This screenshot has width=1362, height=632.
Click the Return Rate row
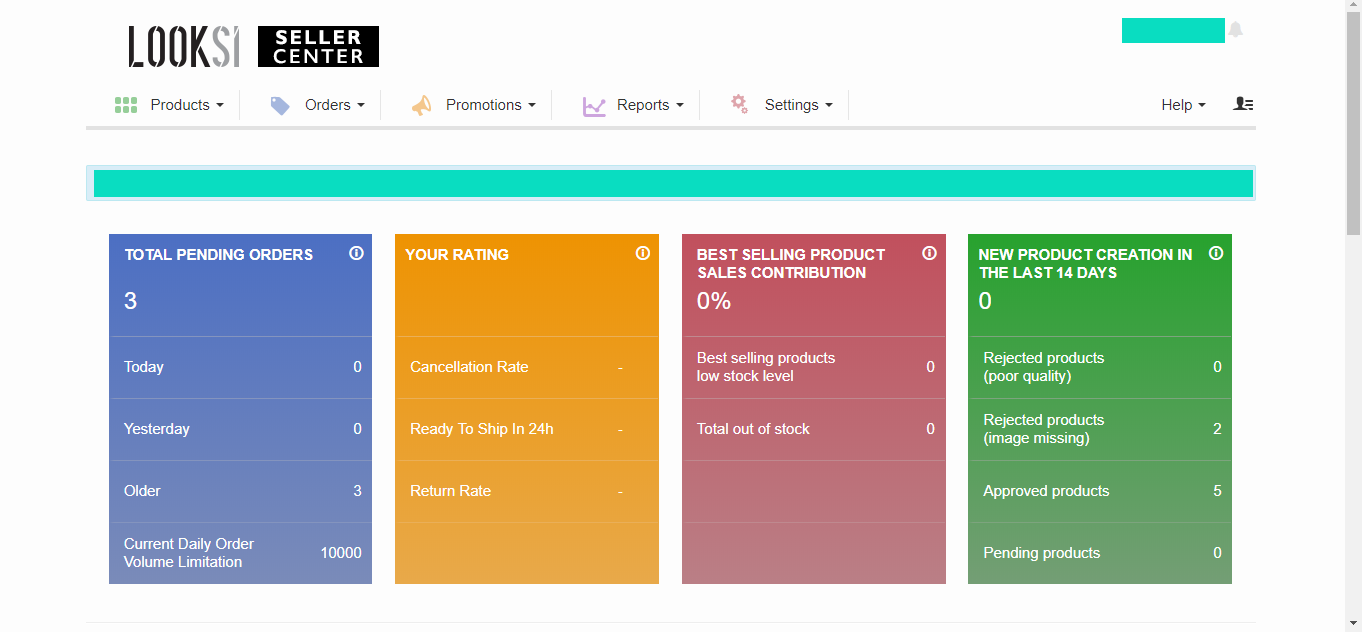[x=527, y=491]
